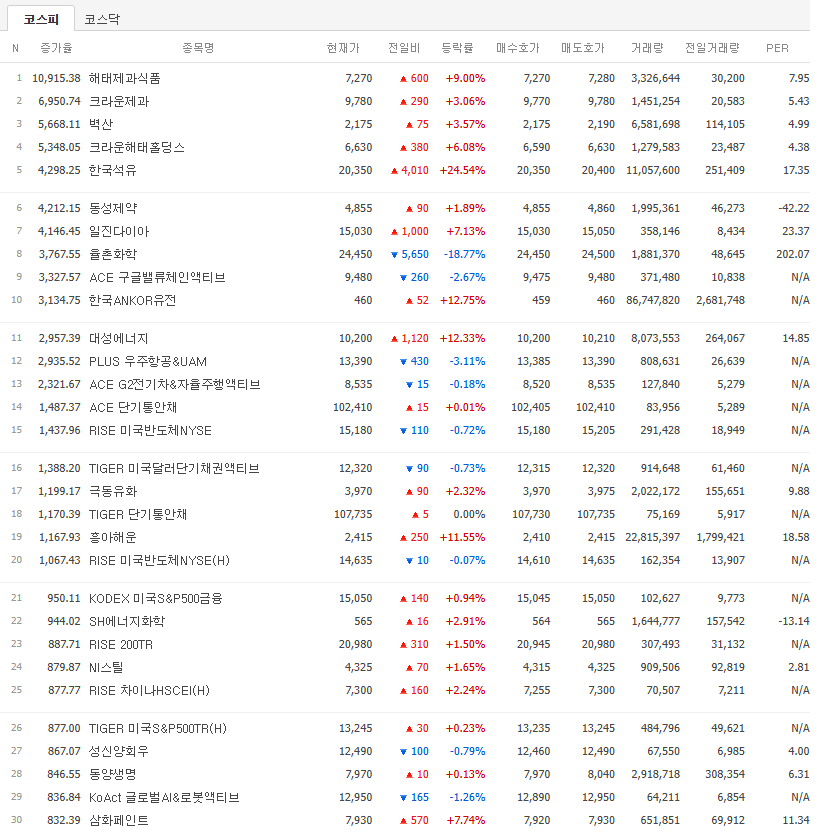Image resolution: width=833 pixels, height=840 pixels.
Task: Open 대성에너지 stock page
Action: (x=118, y=339)
